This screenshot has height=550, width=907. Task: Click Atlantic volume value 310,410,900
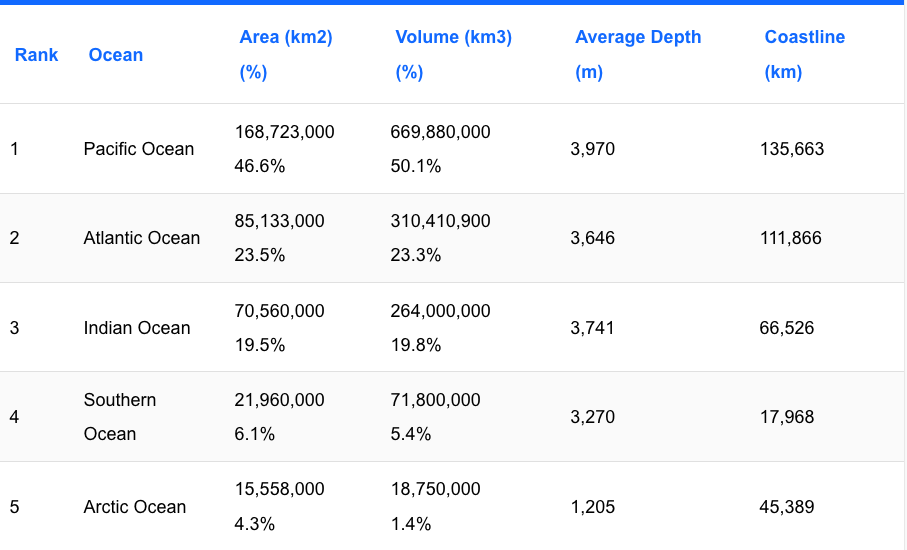[x=440, y=221]
